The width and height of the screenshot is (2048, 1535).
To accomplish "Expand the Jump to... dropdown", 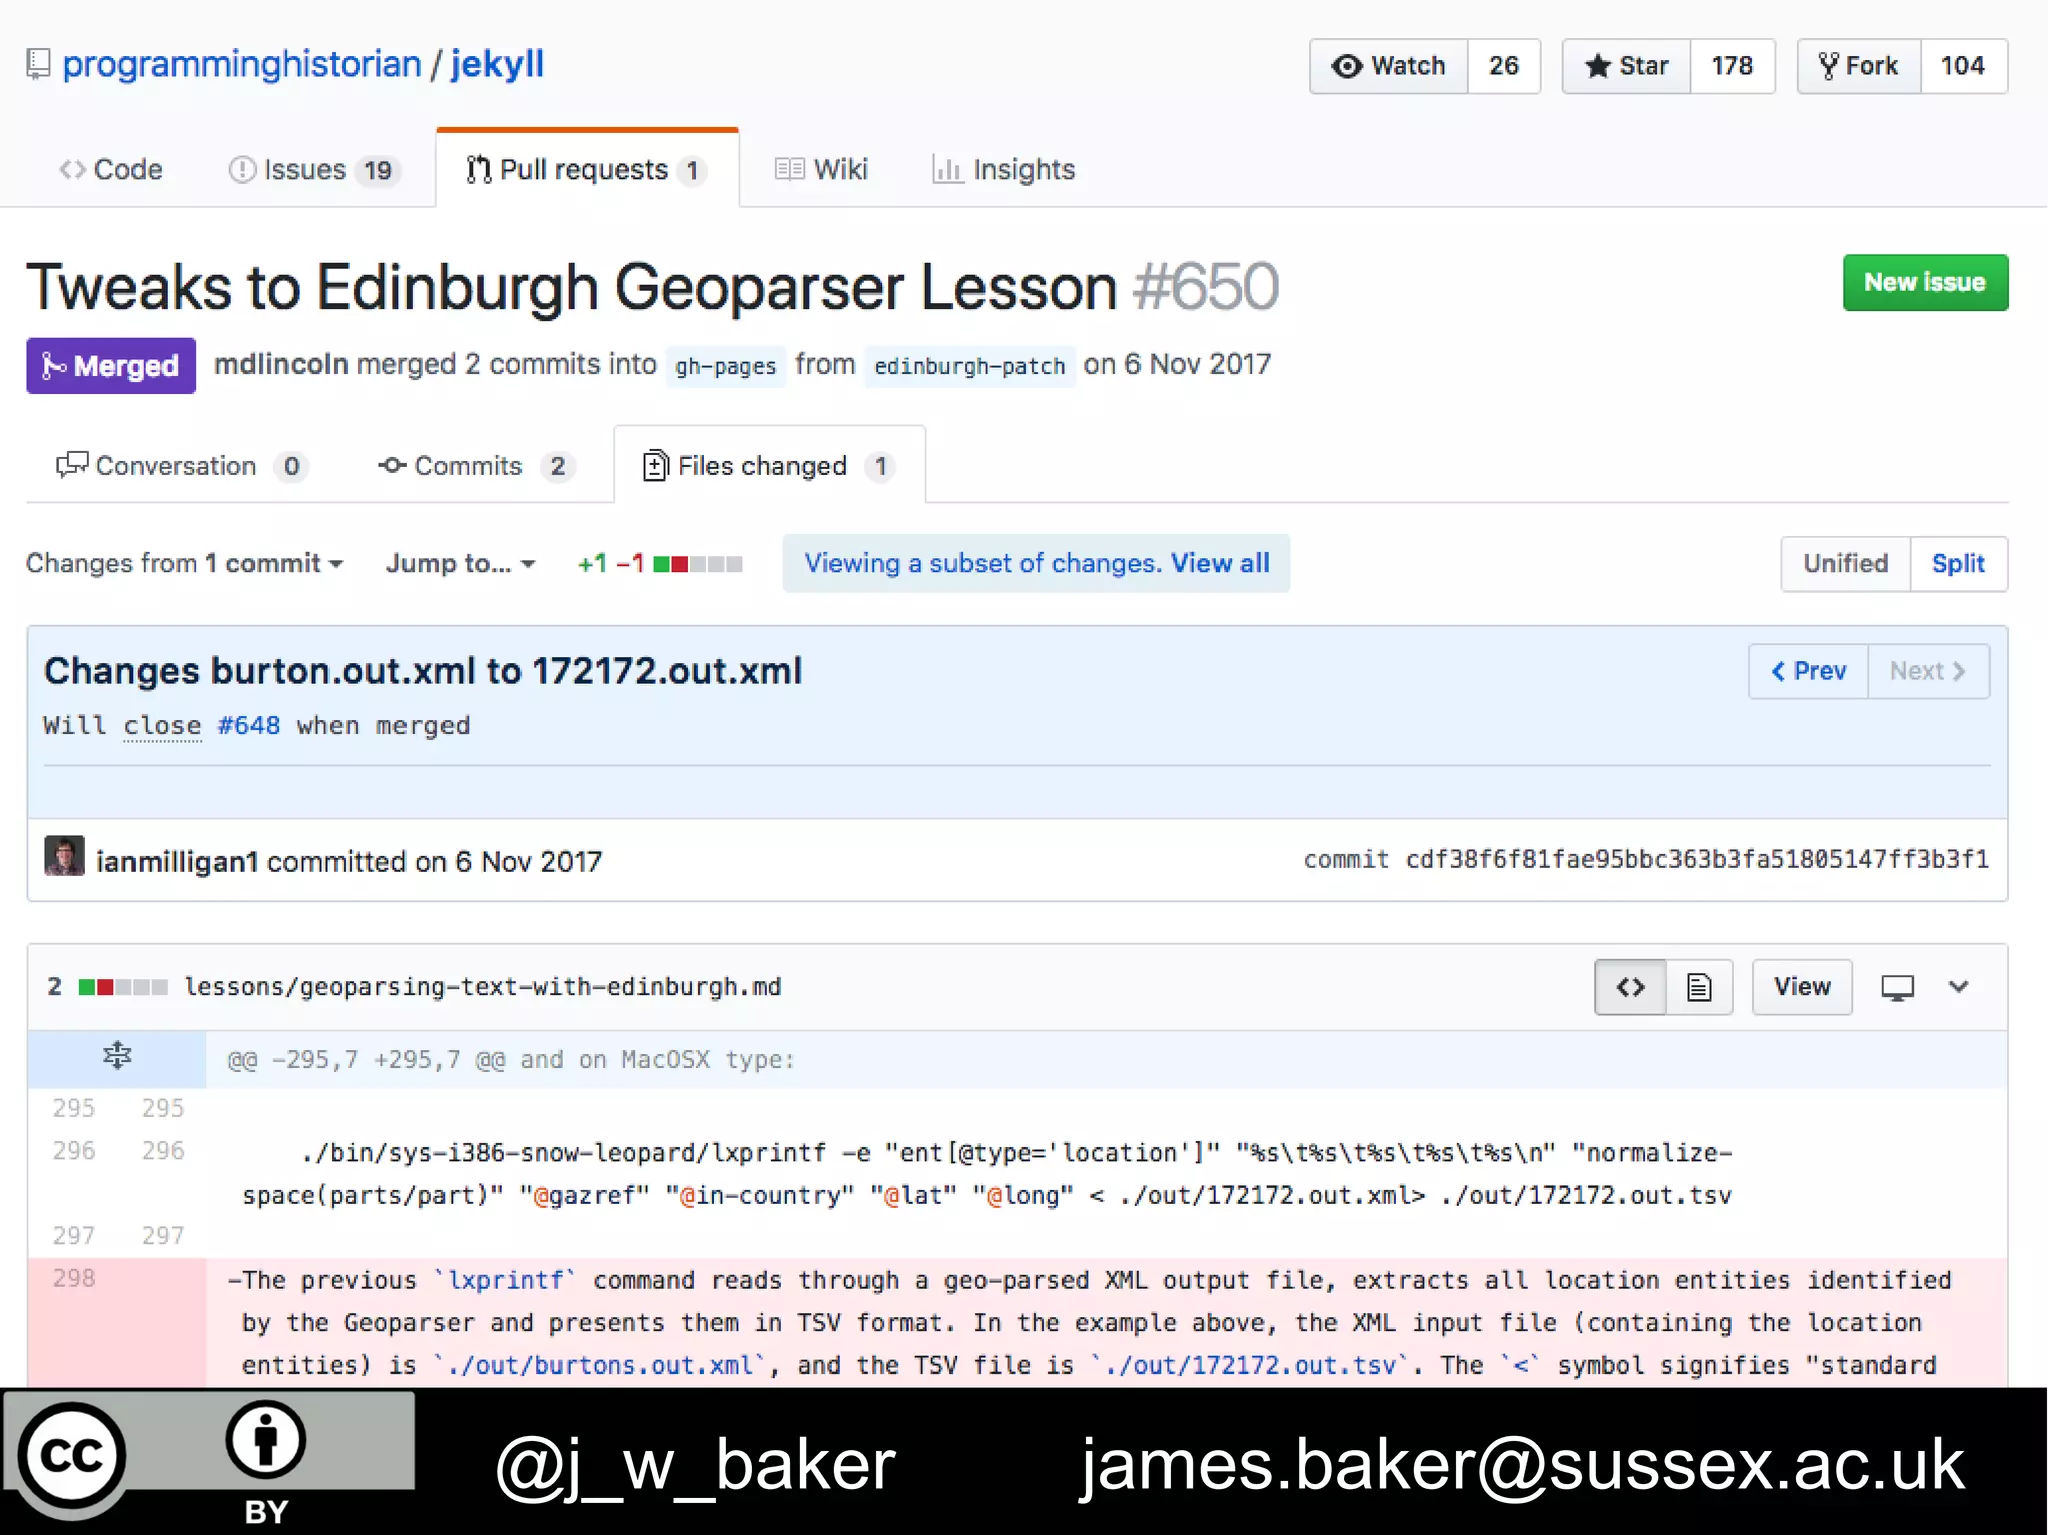I will pos(461,563).
